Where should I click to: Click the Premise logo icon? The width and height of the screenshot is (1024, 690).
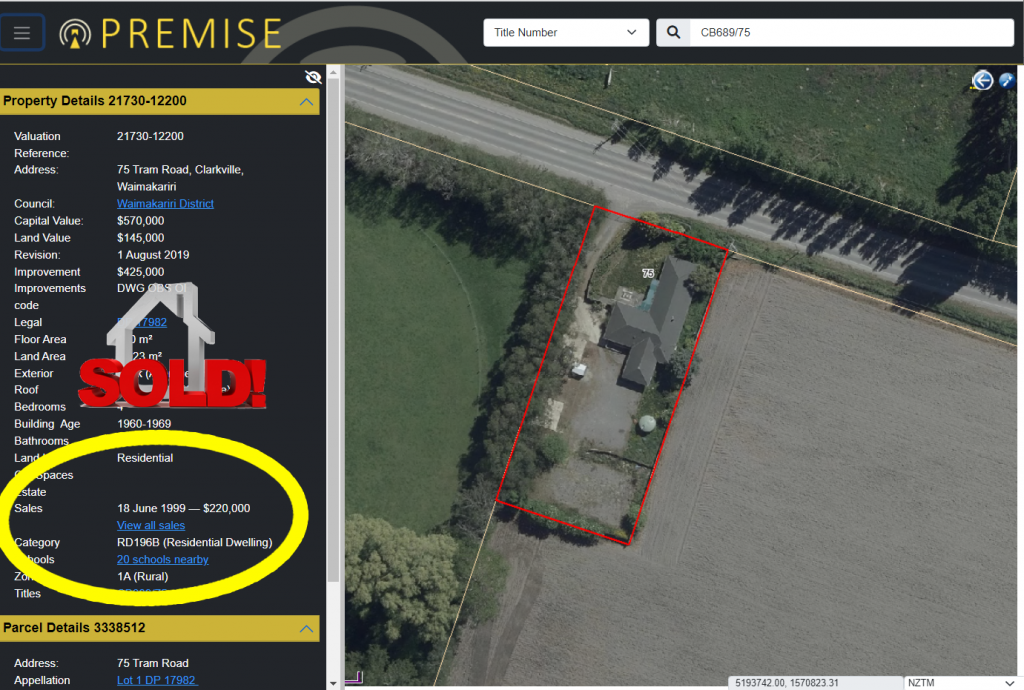75,33
